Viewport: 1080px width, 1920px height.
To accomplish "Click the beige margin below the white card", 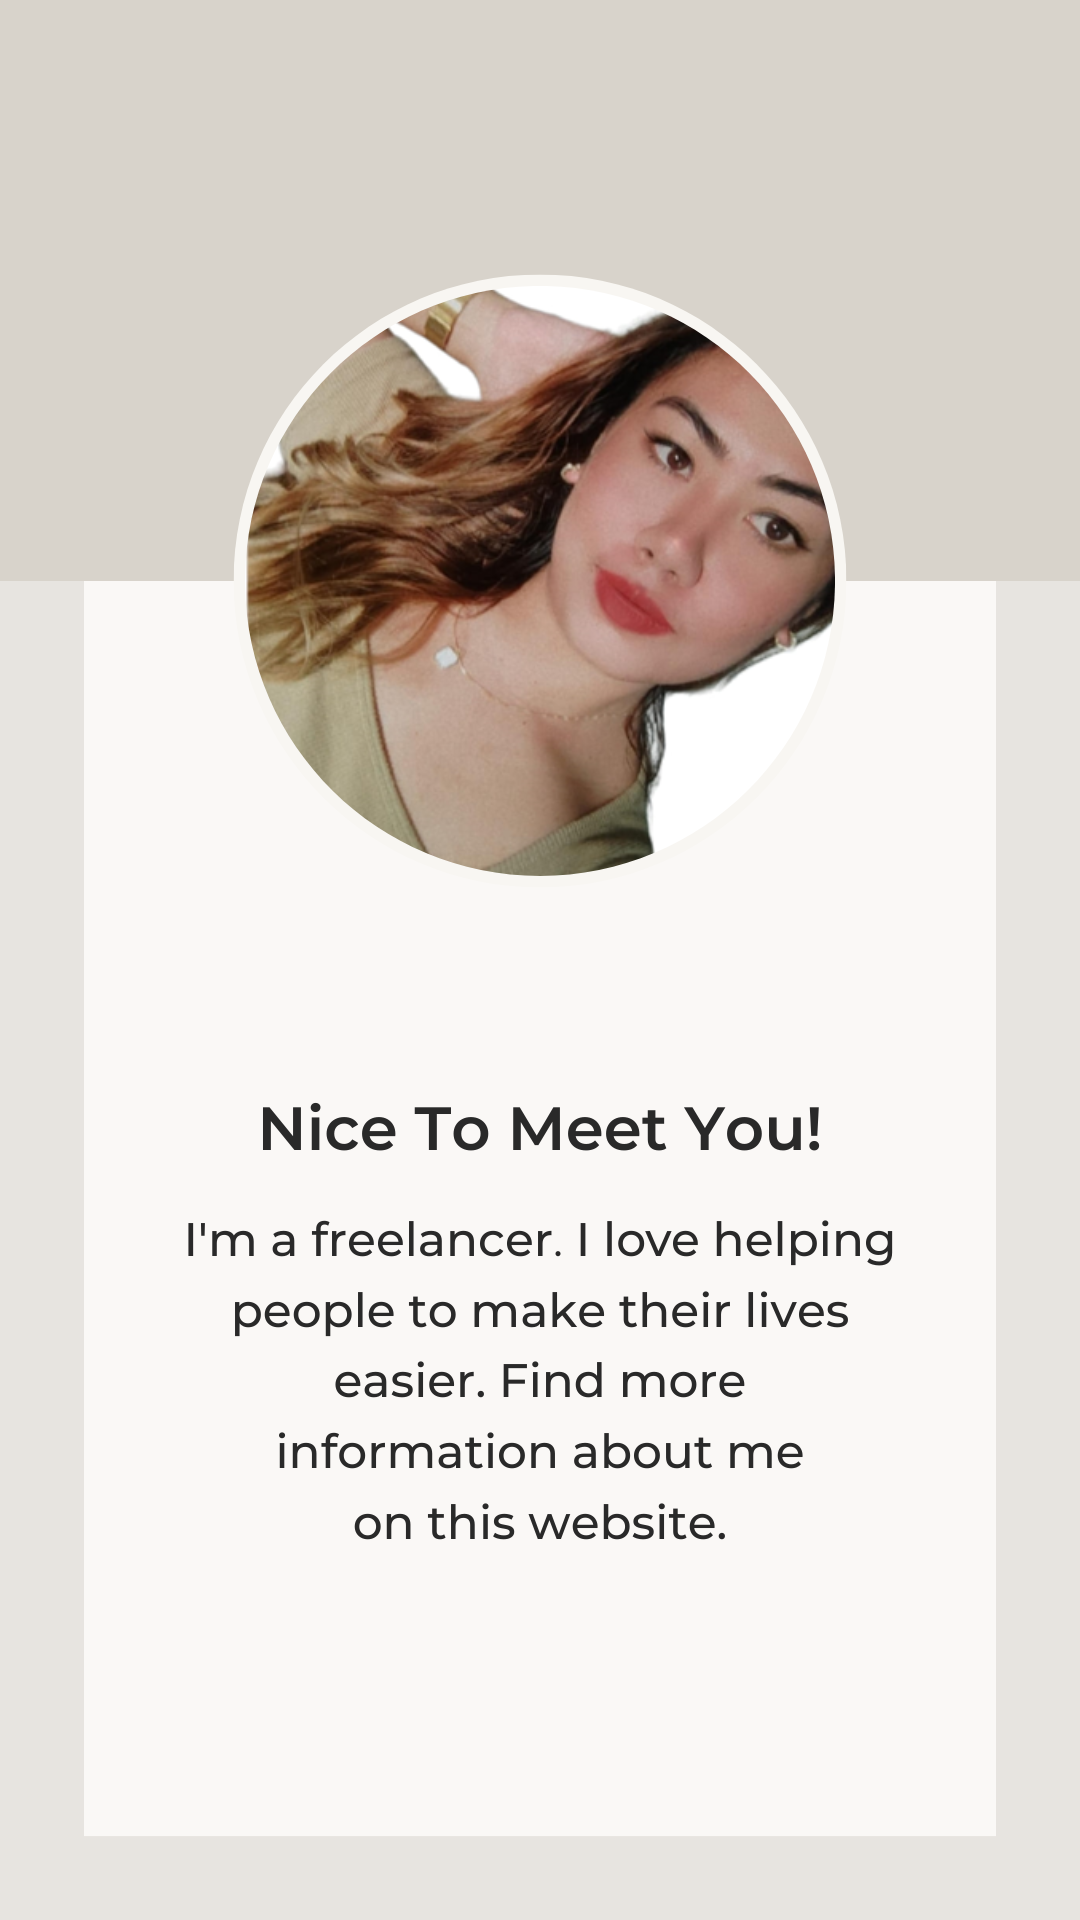I will tap(540, 1878).
